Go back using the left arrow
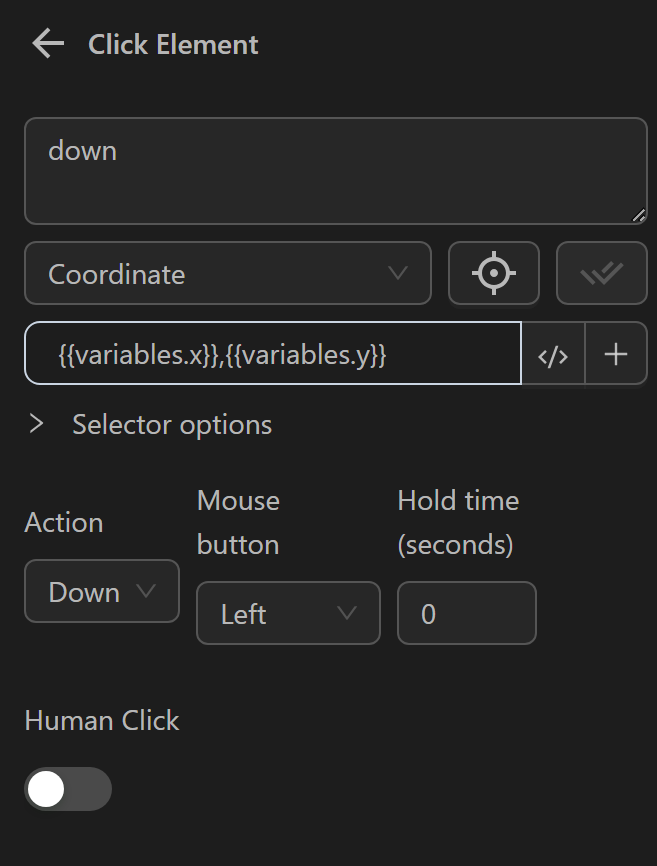This screenshot has width=657, height=866. pyautogui.click(x=47, y=44)
